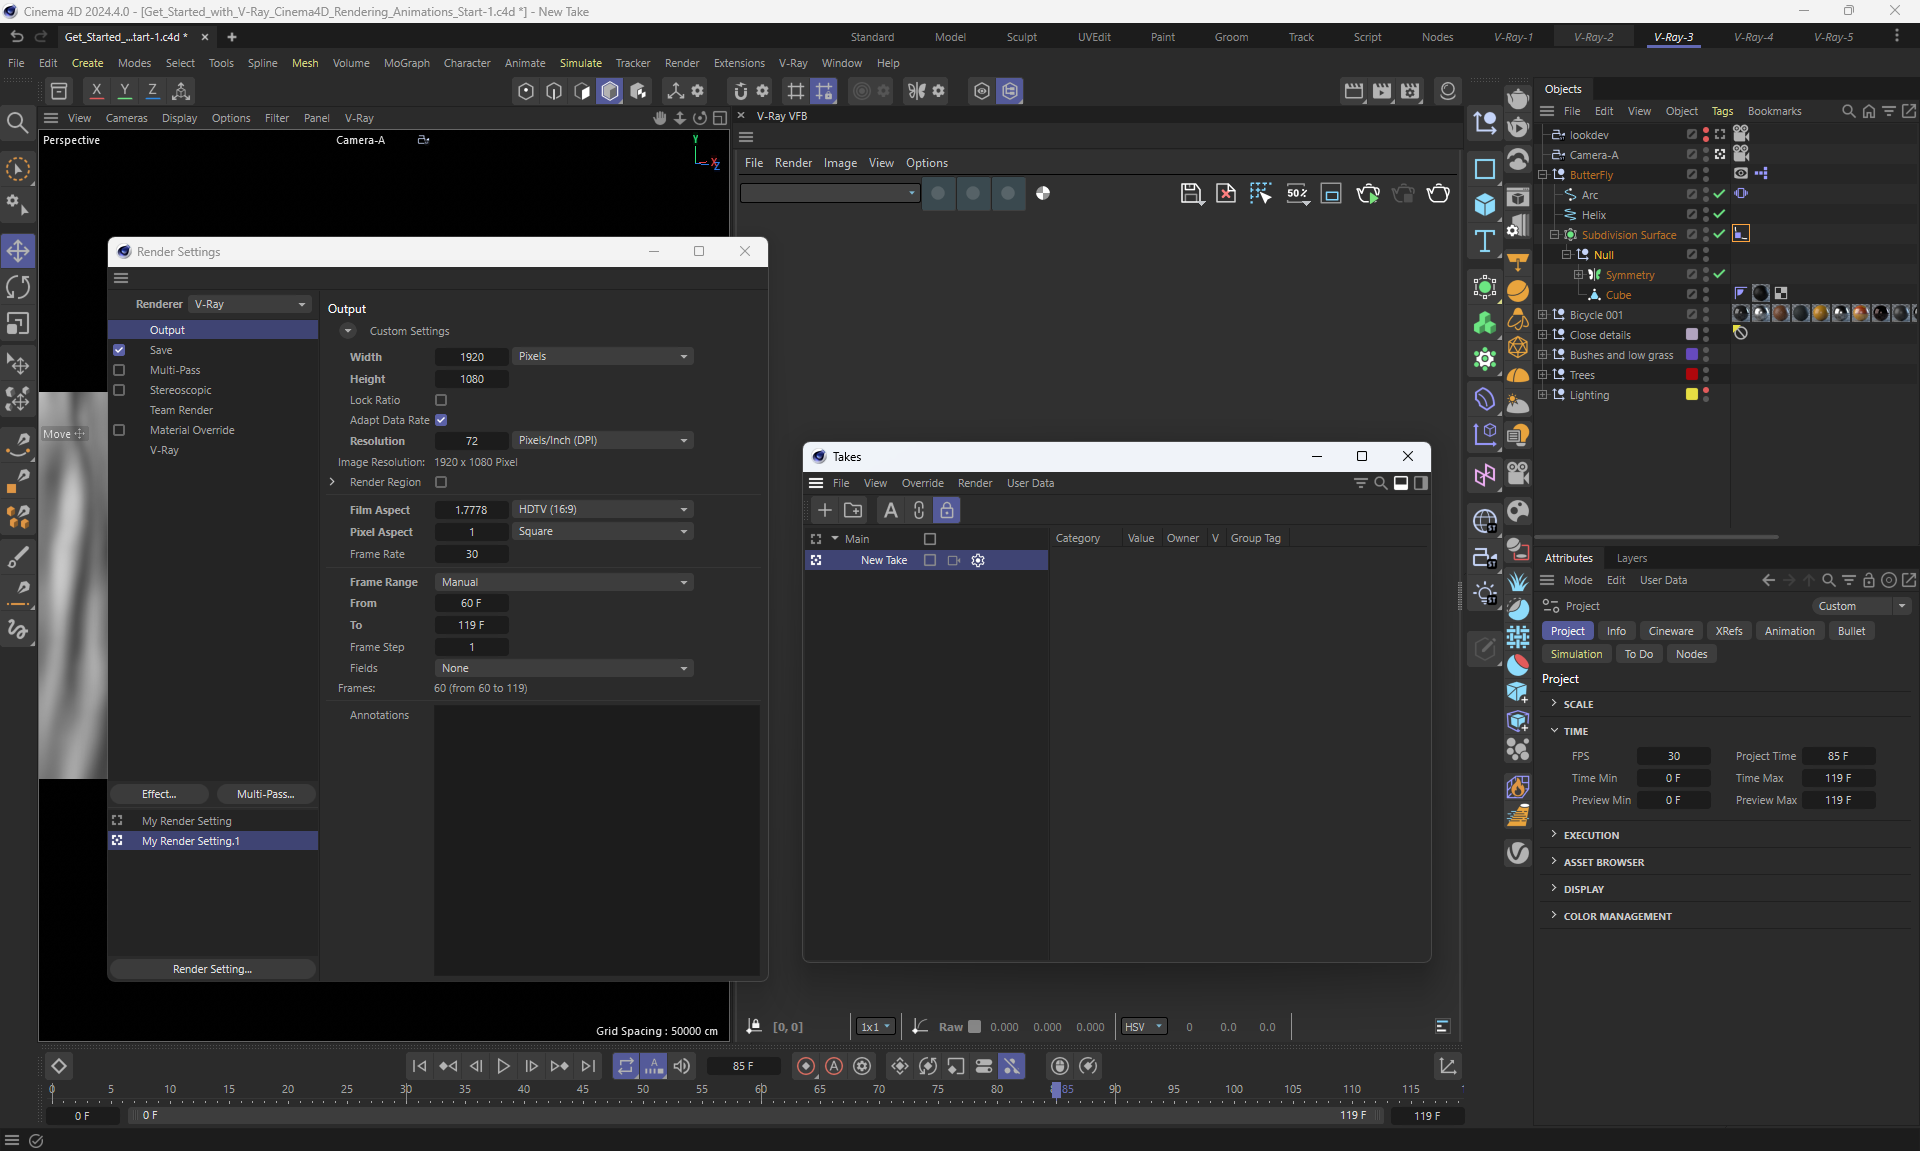Screen dimensions: 1920x1151
Task: Disable the Adapt Data Rate checkbox
Action: click(x=441, y=420)
